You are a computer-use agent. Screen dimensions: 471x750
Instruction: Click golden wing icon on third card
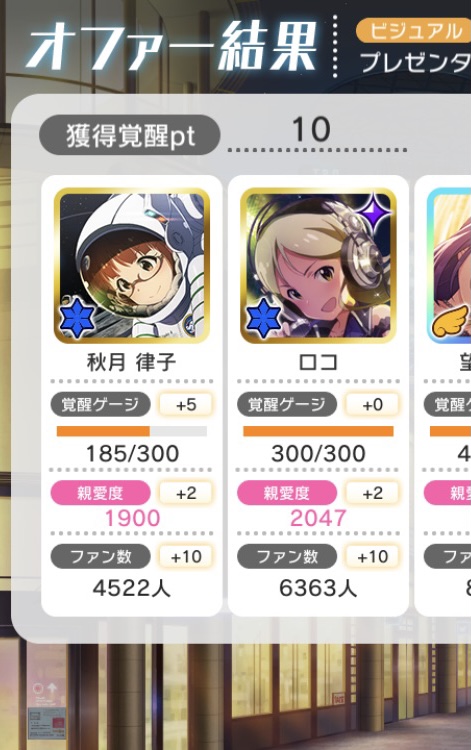pyautogui.click(x=451, y=322)
